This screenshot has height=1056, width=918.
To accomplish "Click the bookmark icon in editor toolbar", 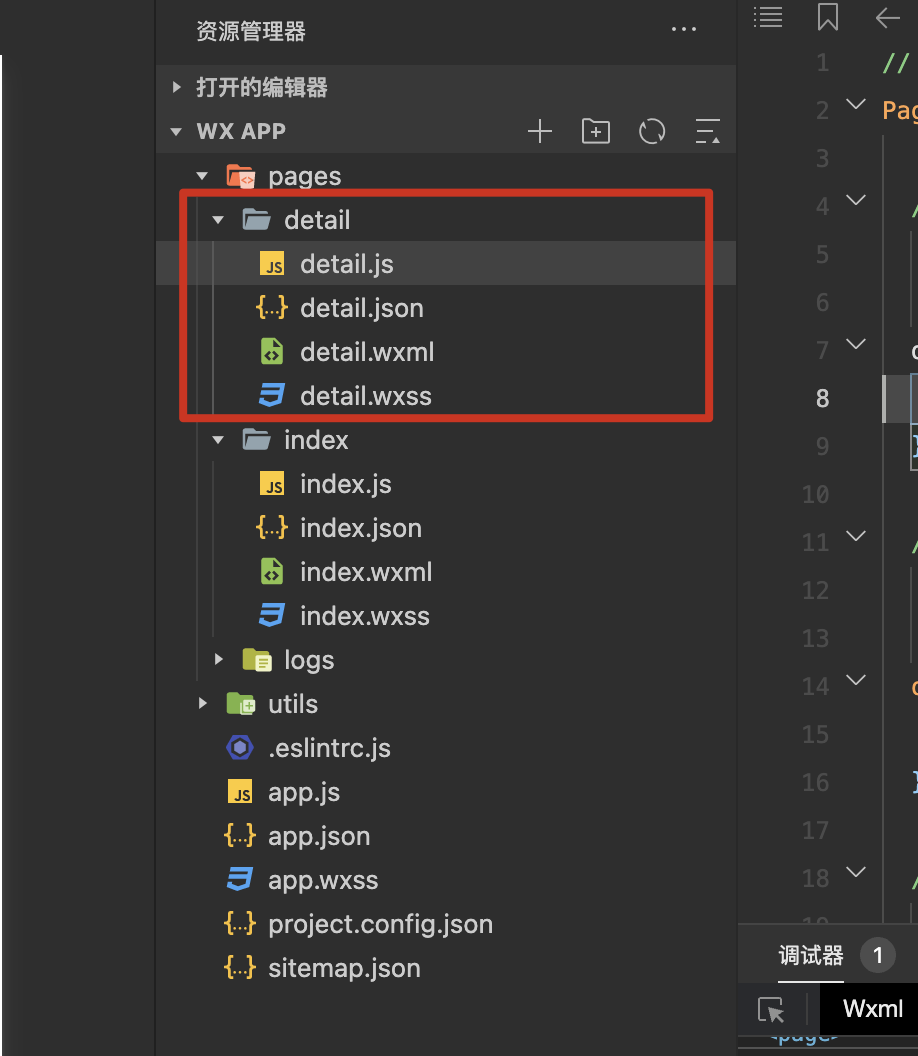I will click(828, 17).
